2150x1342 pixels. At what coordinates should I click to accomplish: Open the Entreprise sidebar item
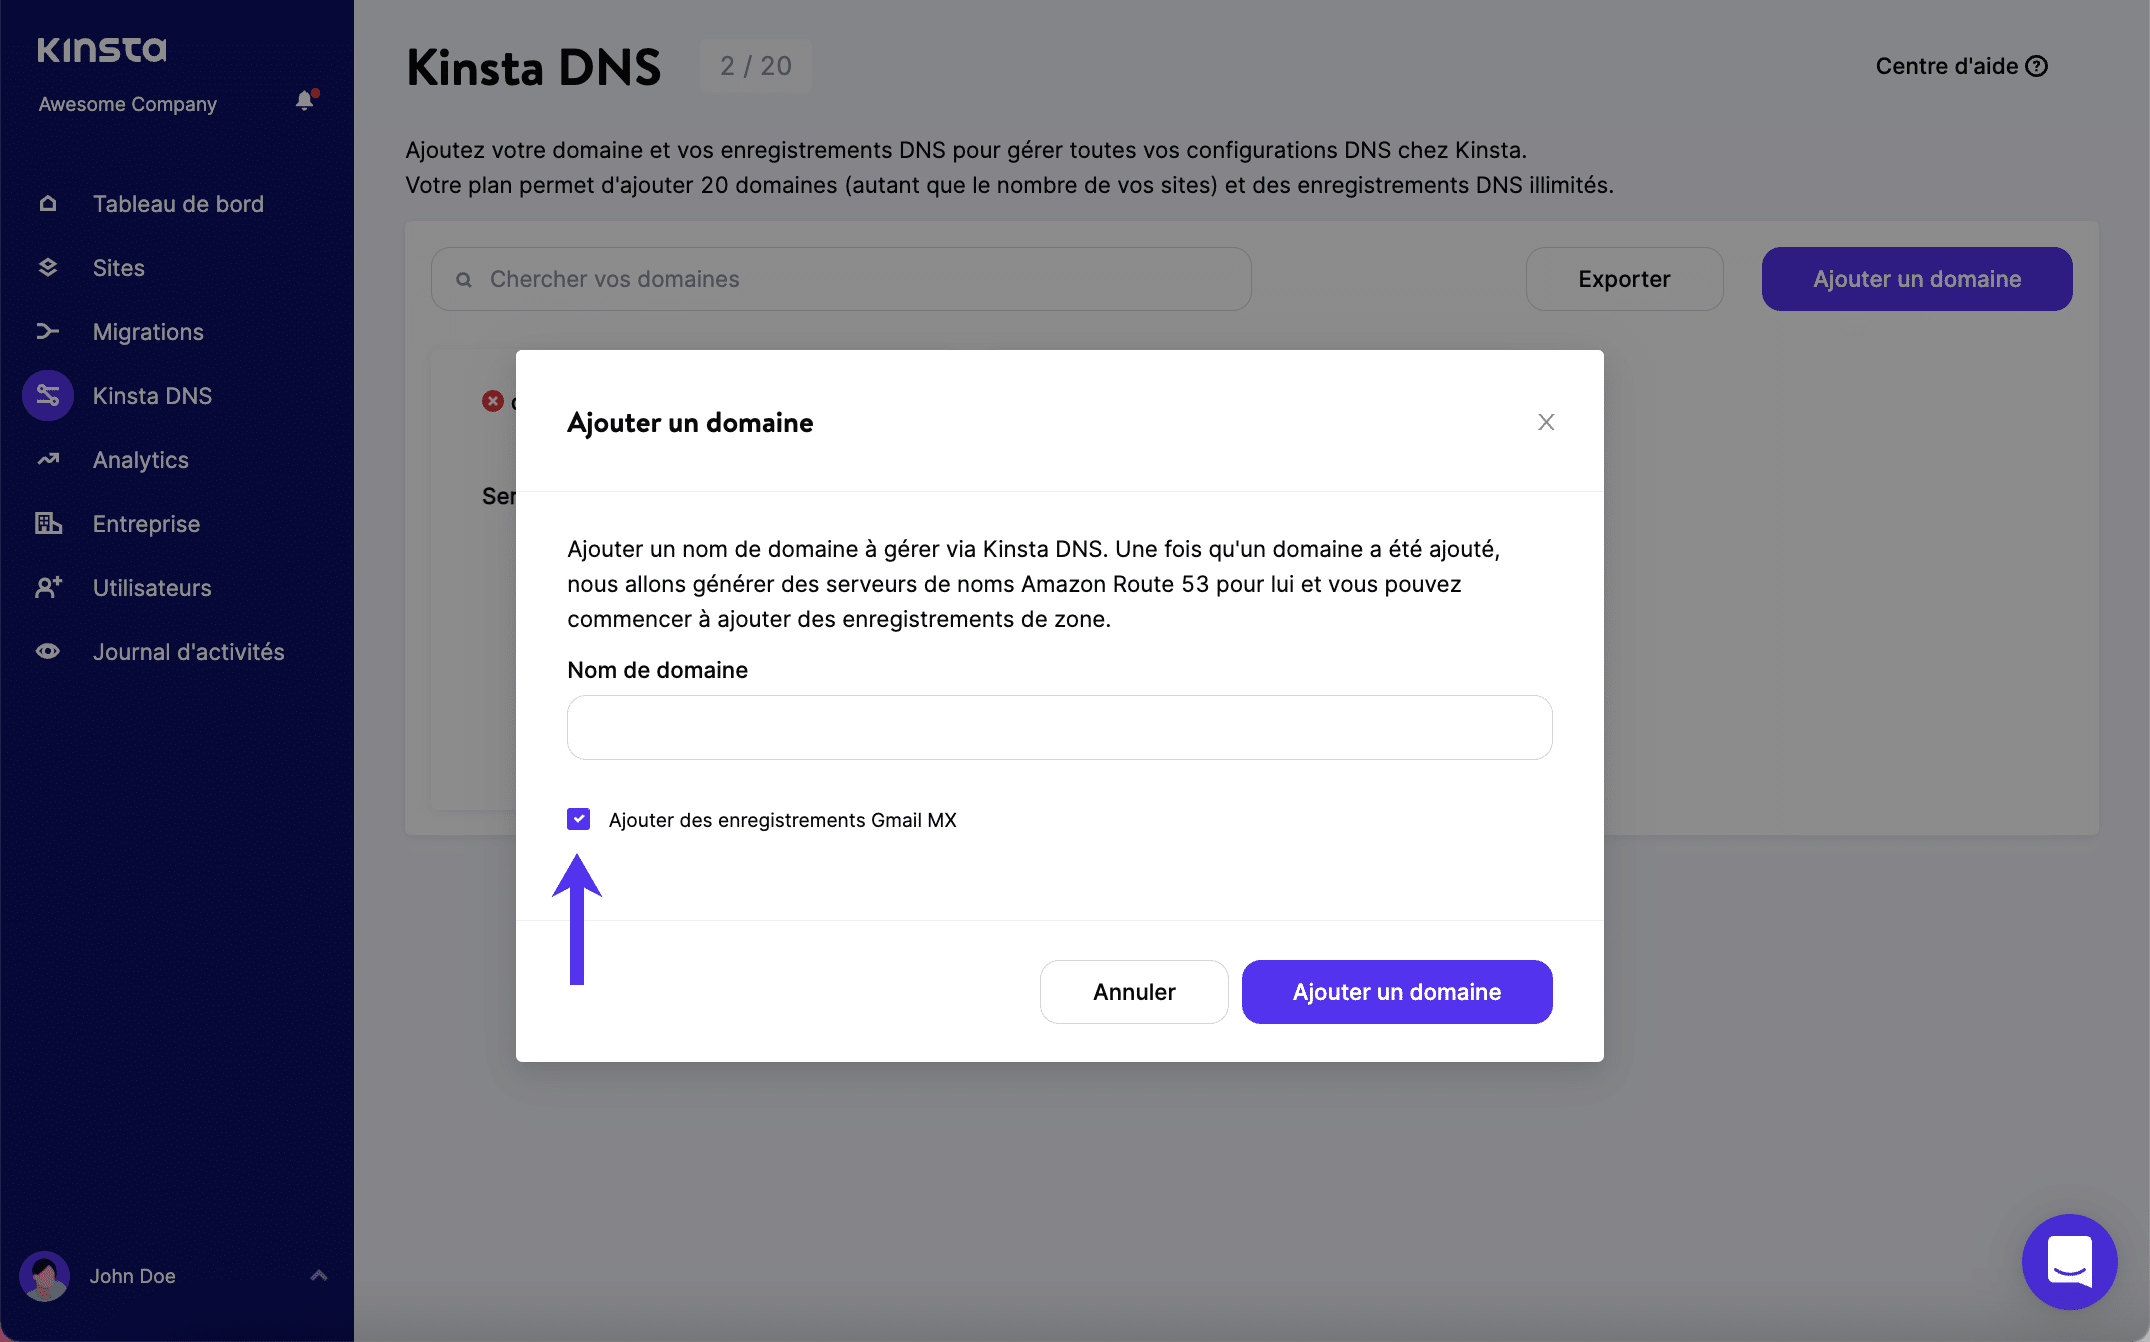146,524
